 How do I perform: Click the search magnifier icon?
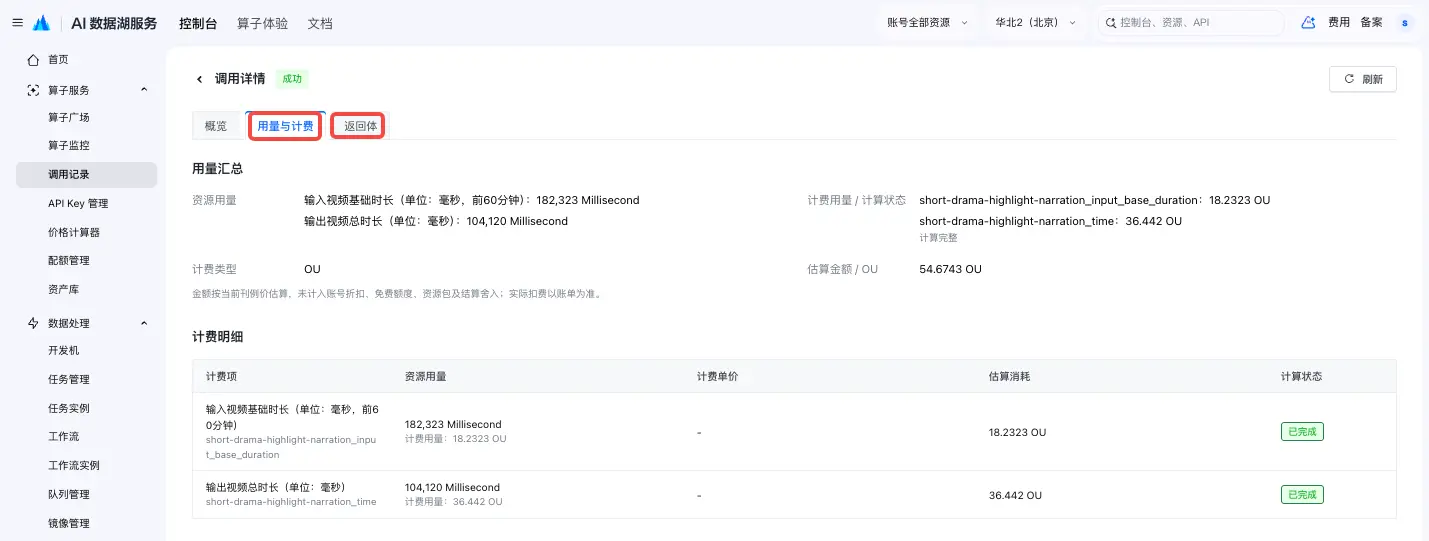(1111, 22)
